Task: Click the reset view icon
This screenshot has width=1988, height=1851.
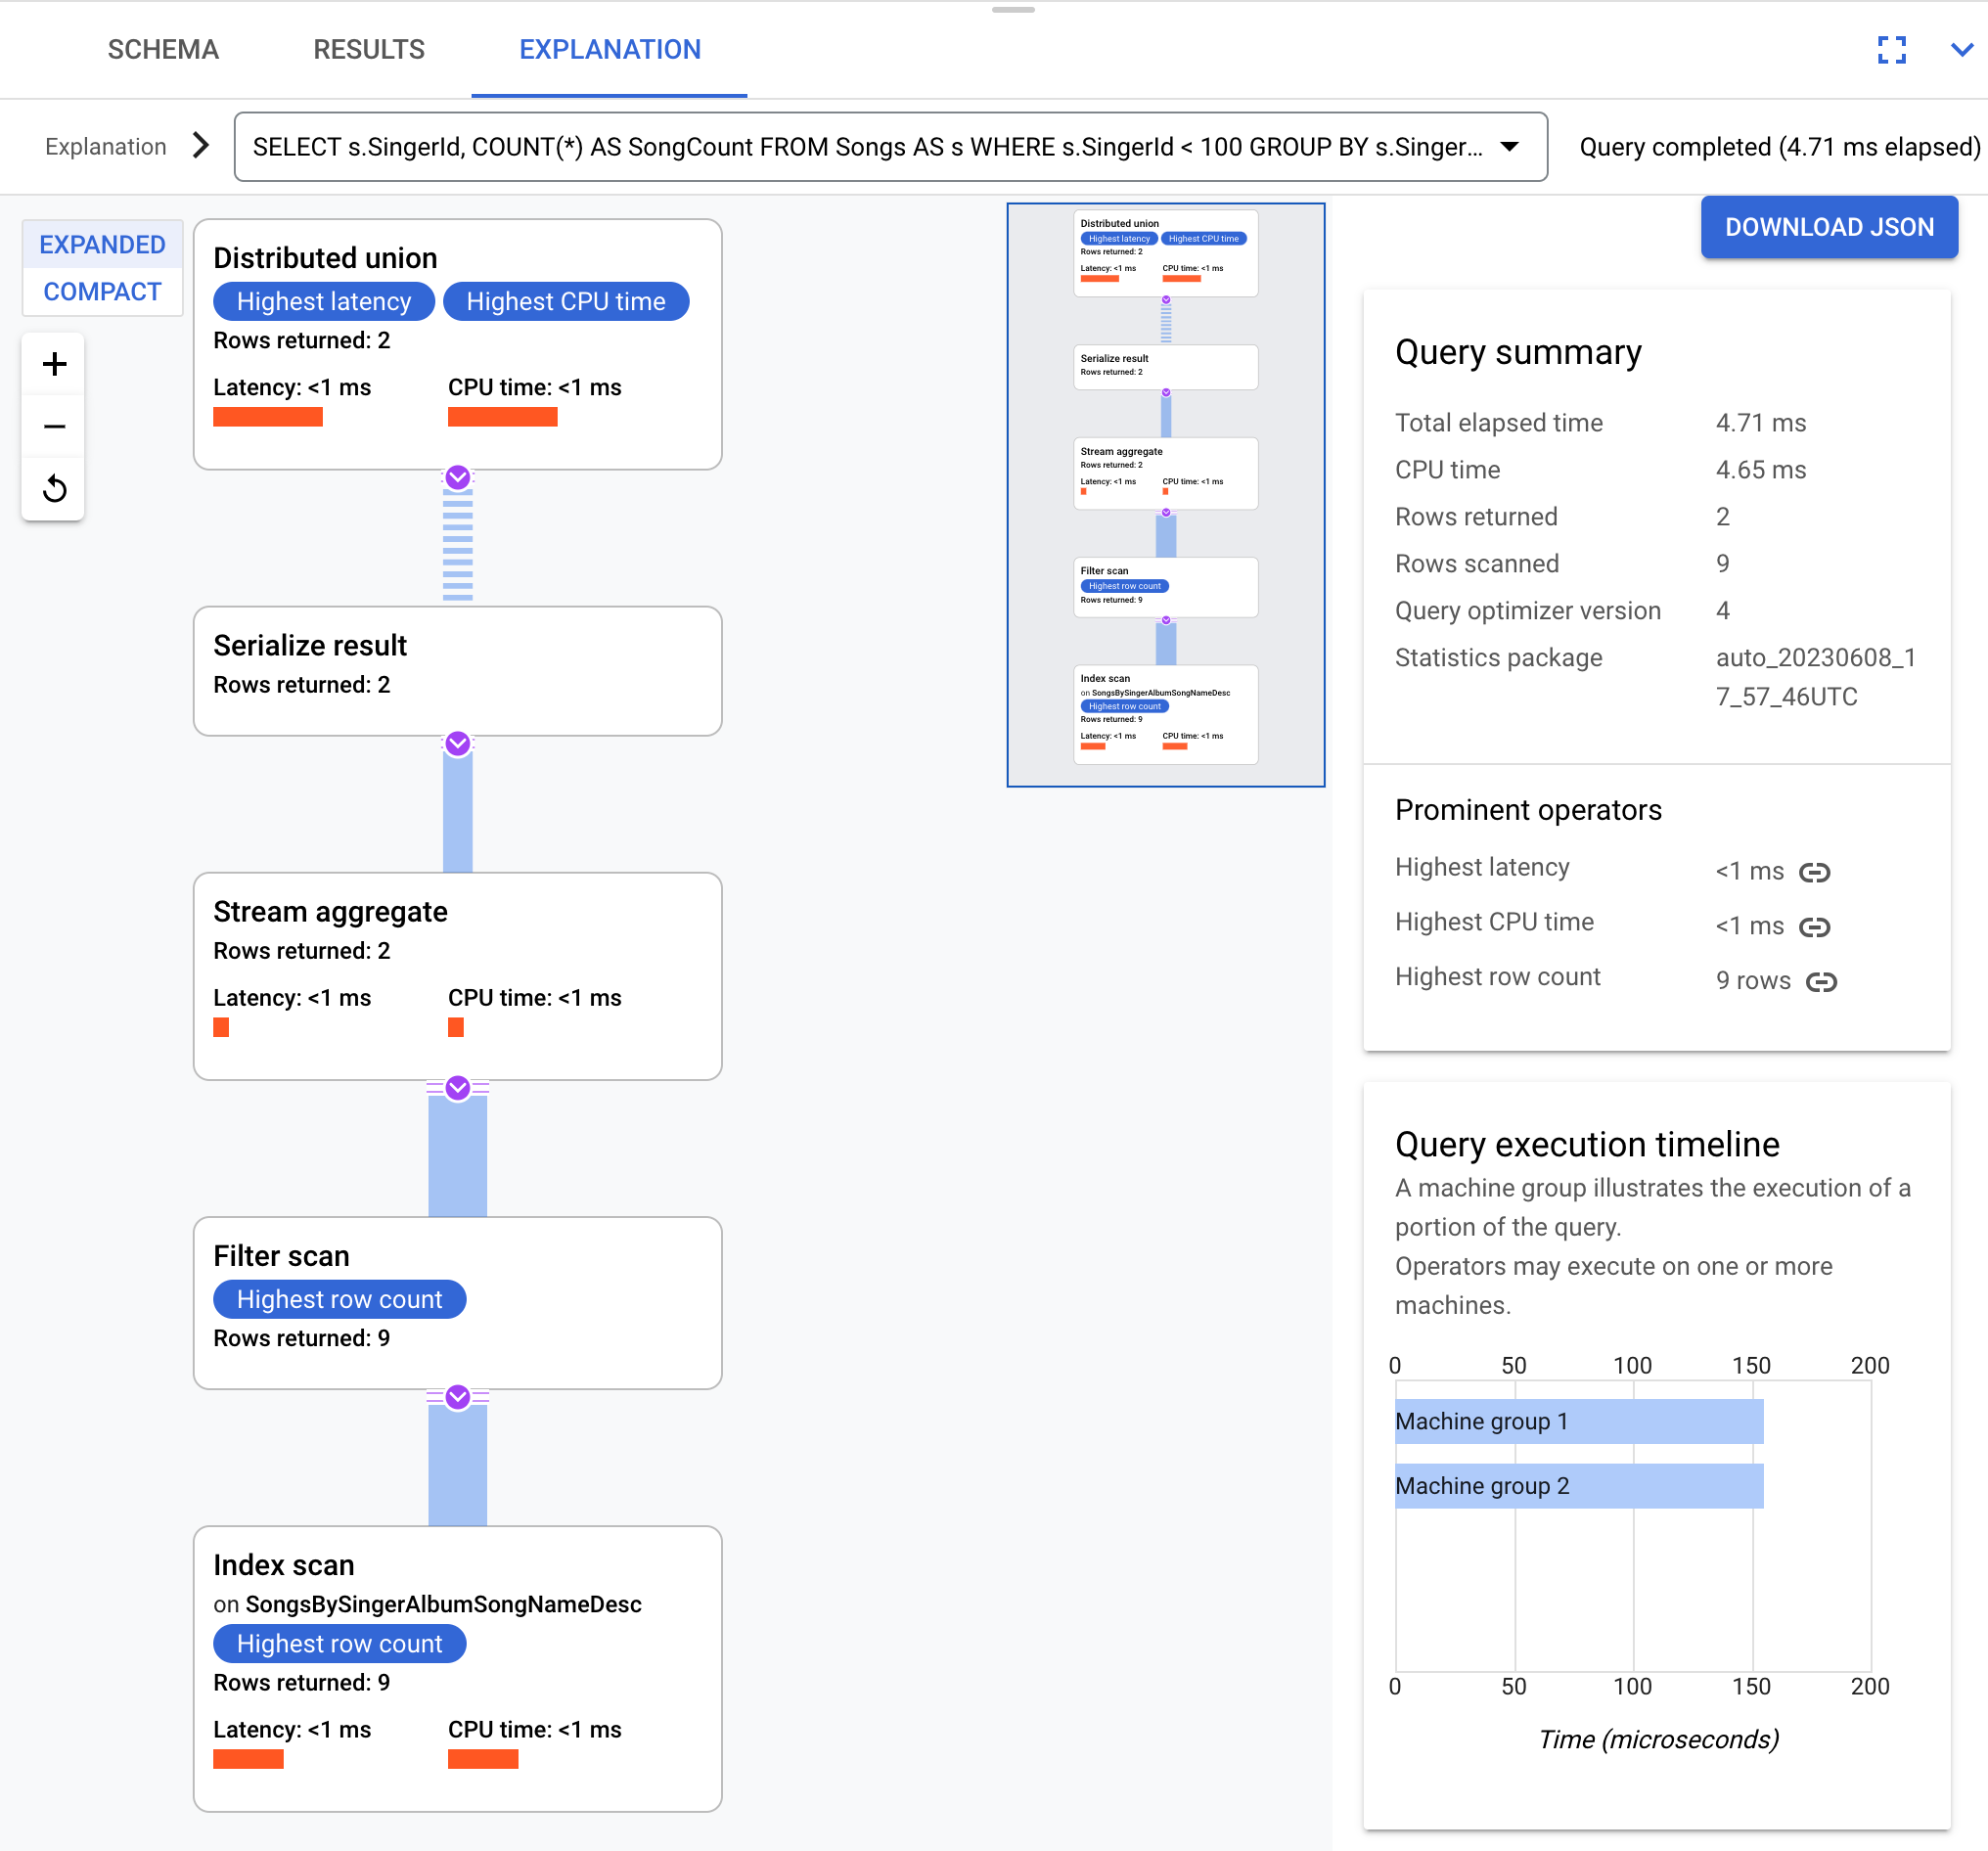Action: pyautogui.click(x=52, y=487)
